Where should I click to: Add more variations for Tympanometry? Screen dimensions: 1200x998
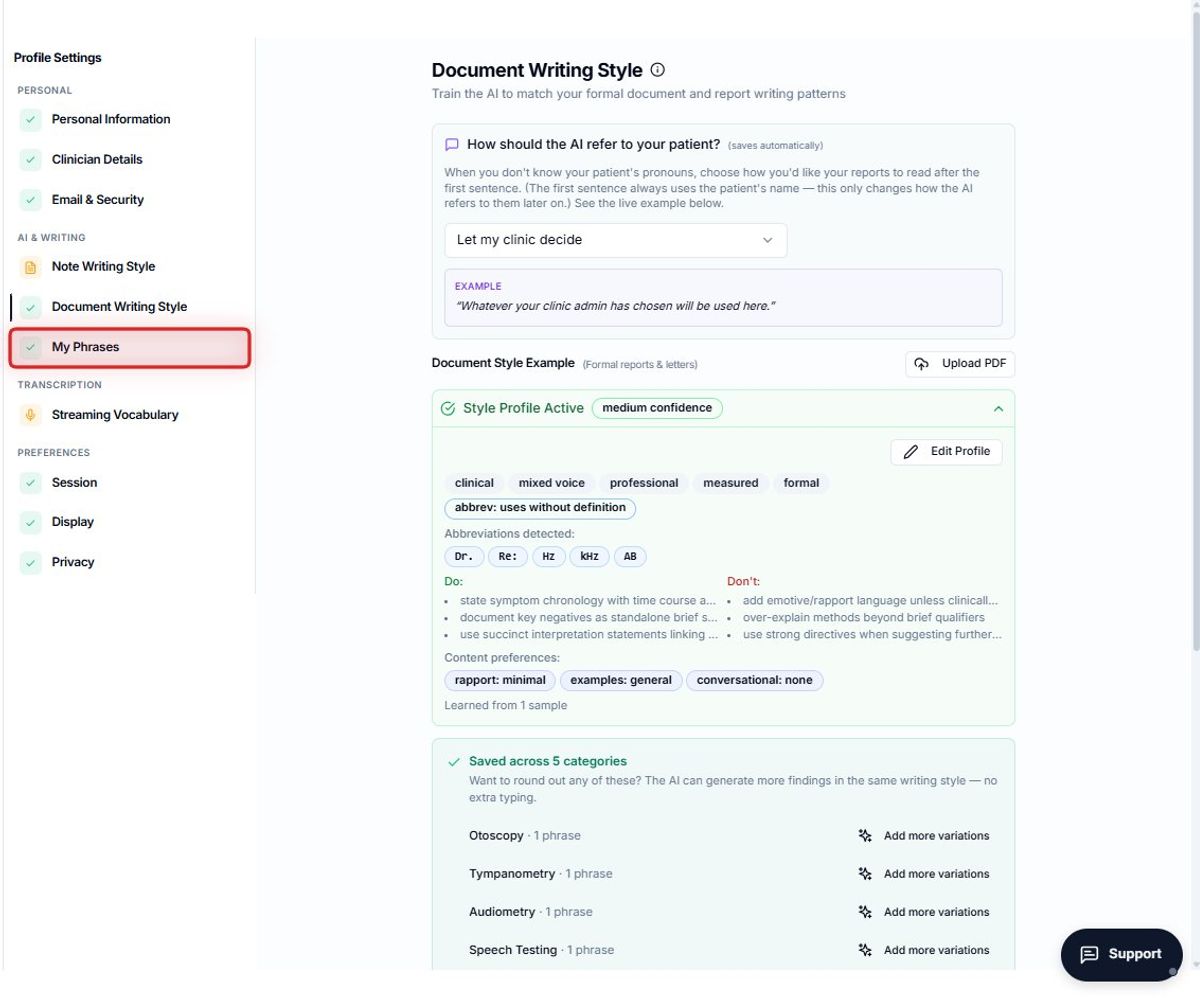[924, 874]
